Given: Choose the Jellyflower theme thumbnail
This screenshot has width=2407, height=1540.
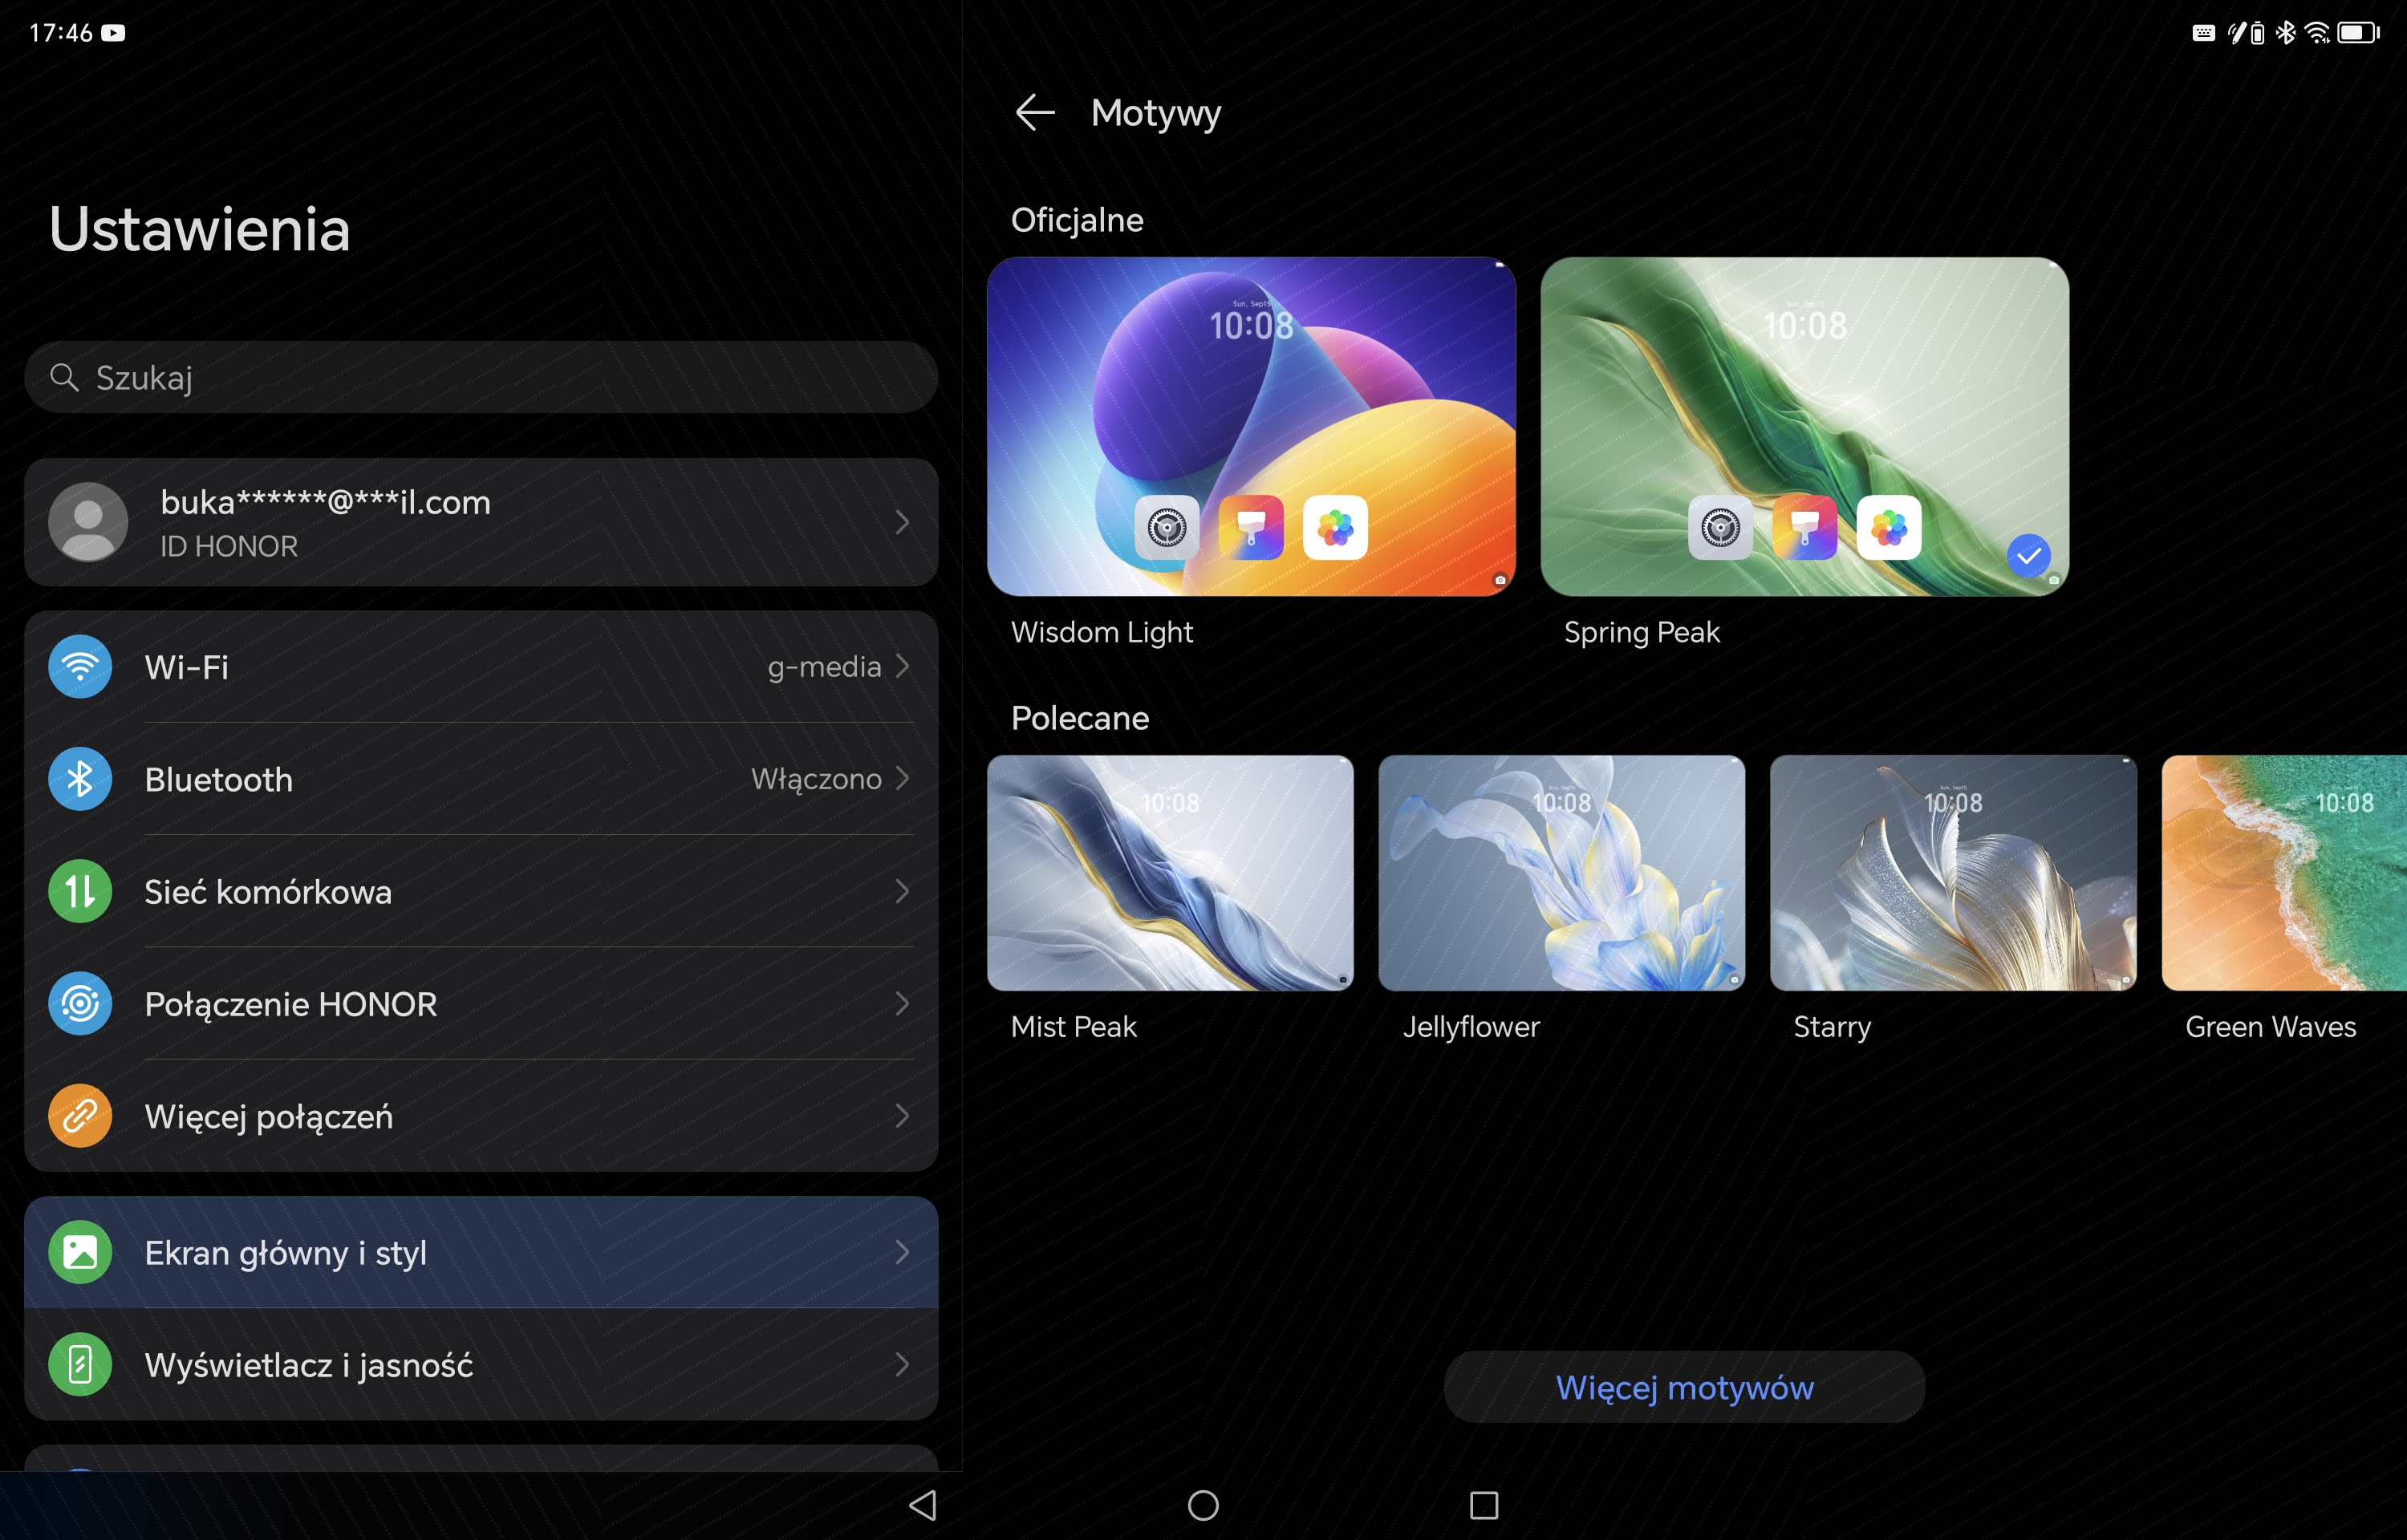Looking at the screenshot, I should pyautogui.click(x=1562, y=873).
